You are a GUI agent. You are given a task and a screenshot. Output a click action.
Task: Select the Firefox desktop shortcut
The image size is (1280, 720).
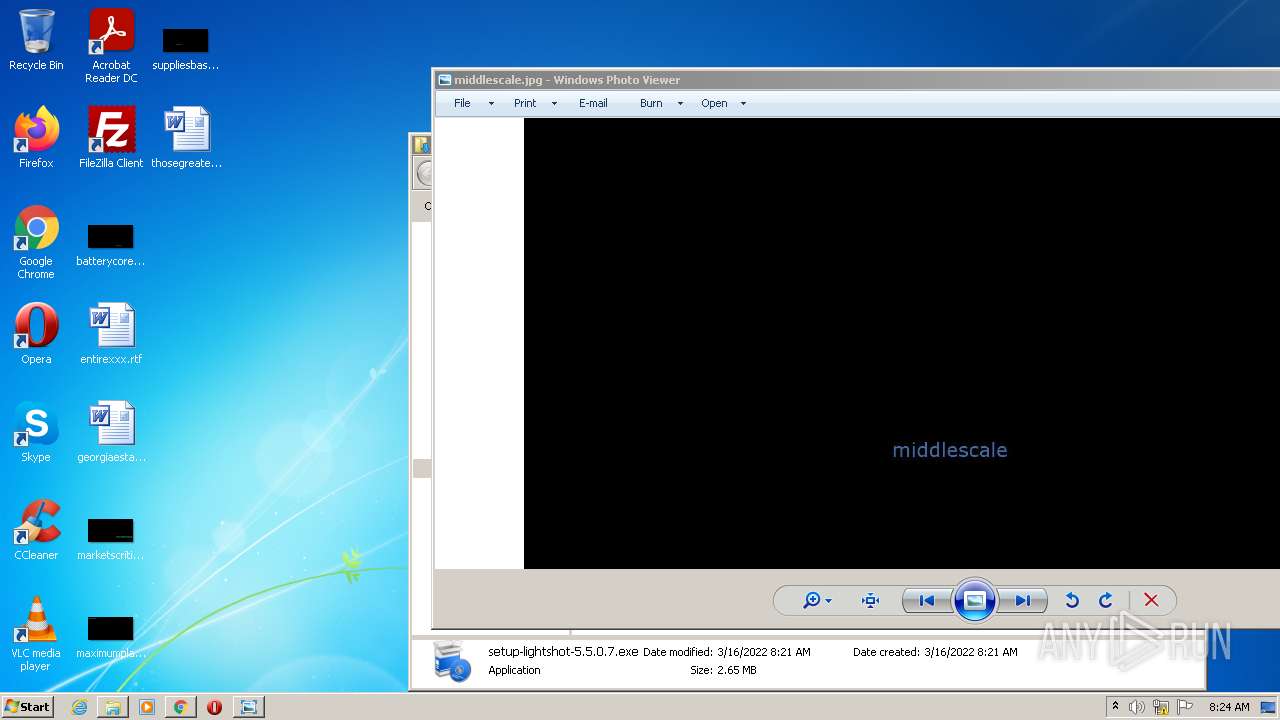pos(36,138)
